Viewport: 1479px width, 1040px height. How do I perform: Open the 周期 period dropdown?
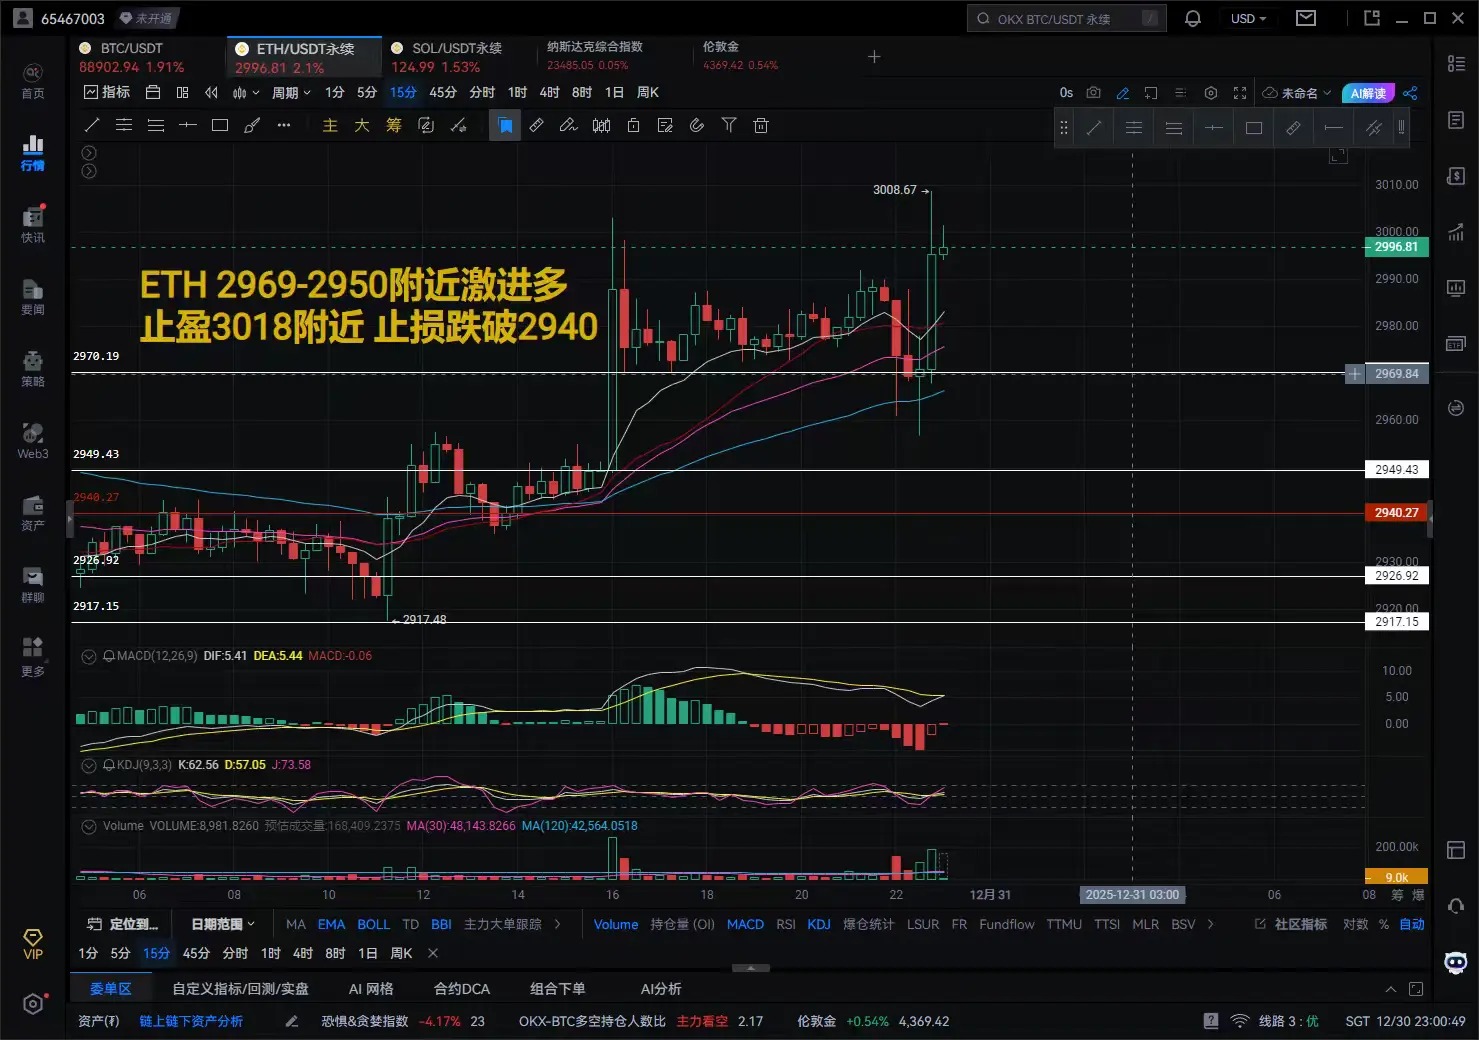tap(291, 93)
